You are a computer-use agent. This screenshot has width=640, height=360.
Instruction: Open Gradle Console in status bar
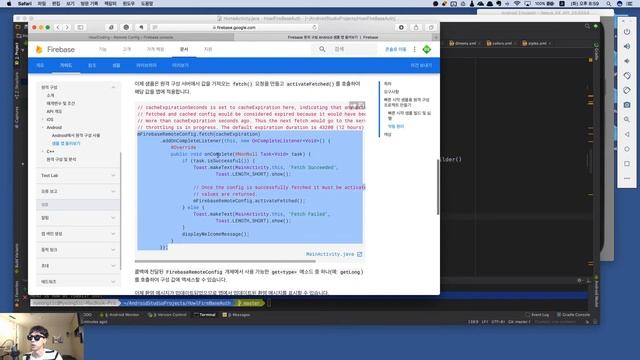click(x=573, y=315)
